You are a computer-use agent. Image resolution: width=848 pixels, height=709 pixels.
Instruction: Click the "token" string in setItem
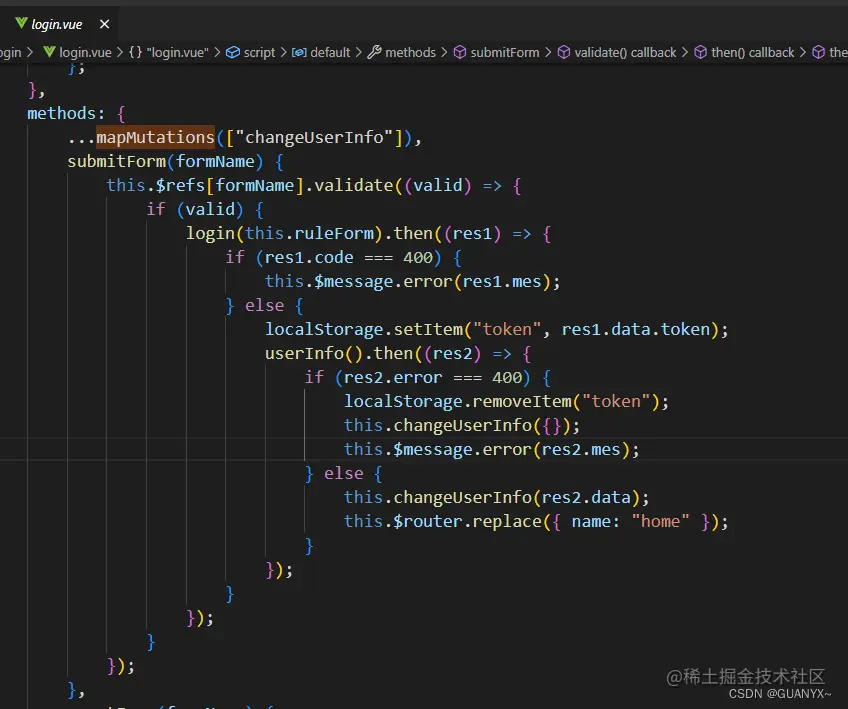point(507,329)
